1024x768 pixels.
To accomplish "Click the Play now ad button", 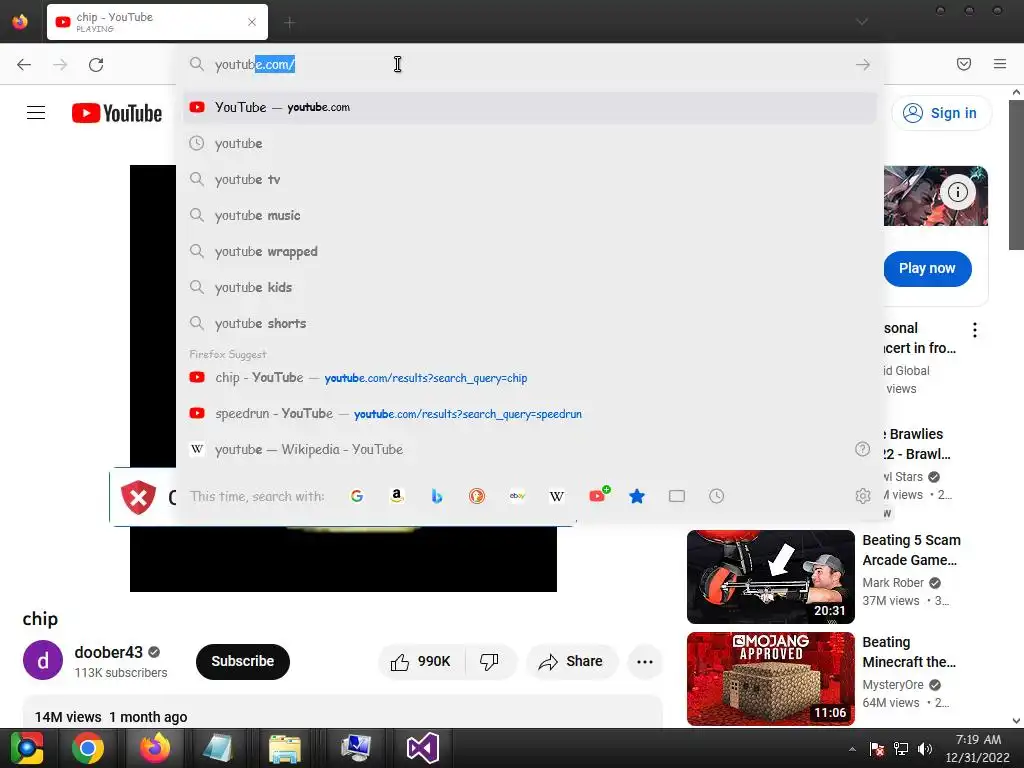I will (927, 268).
